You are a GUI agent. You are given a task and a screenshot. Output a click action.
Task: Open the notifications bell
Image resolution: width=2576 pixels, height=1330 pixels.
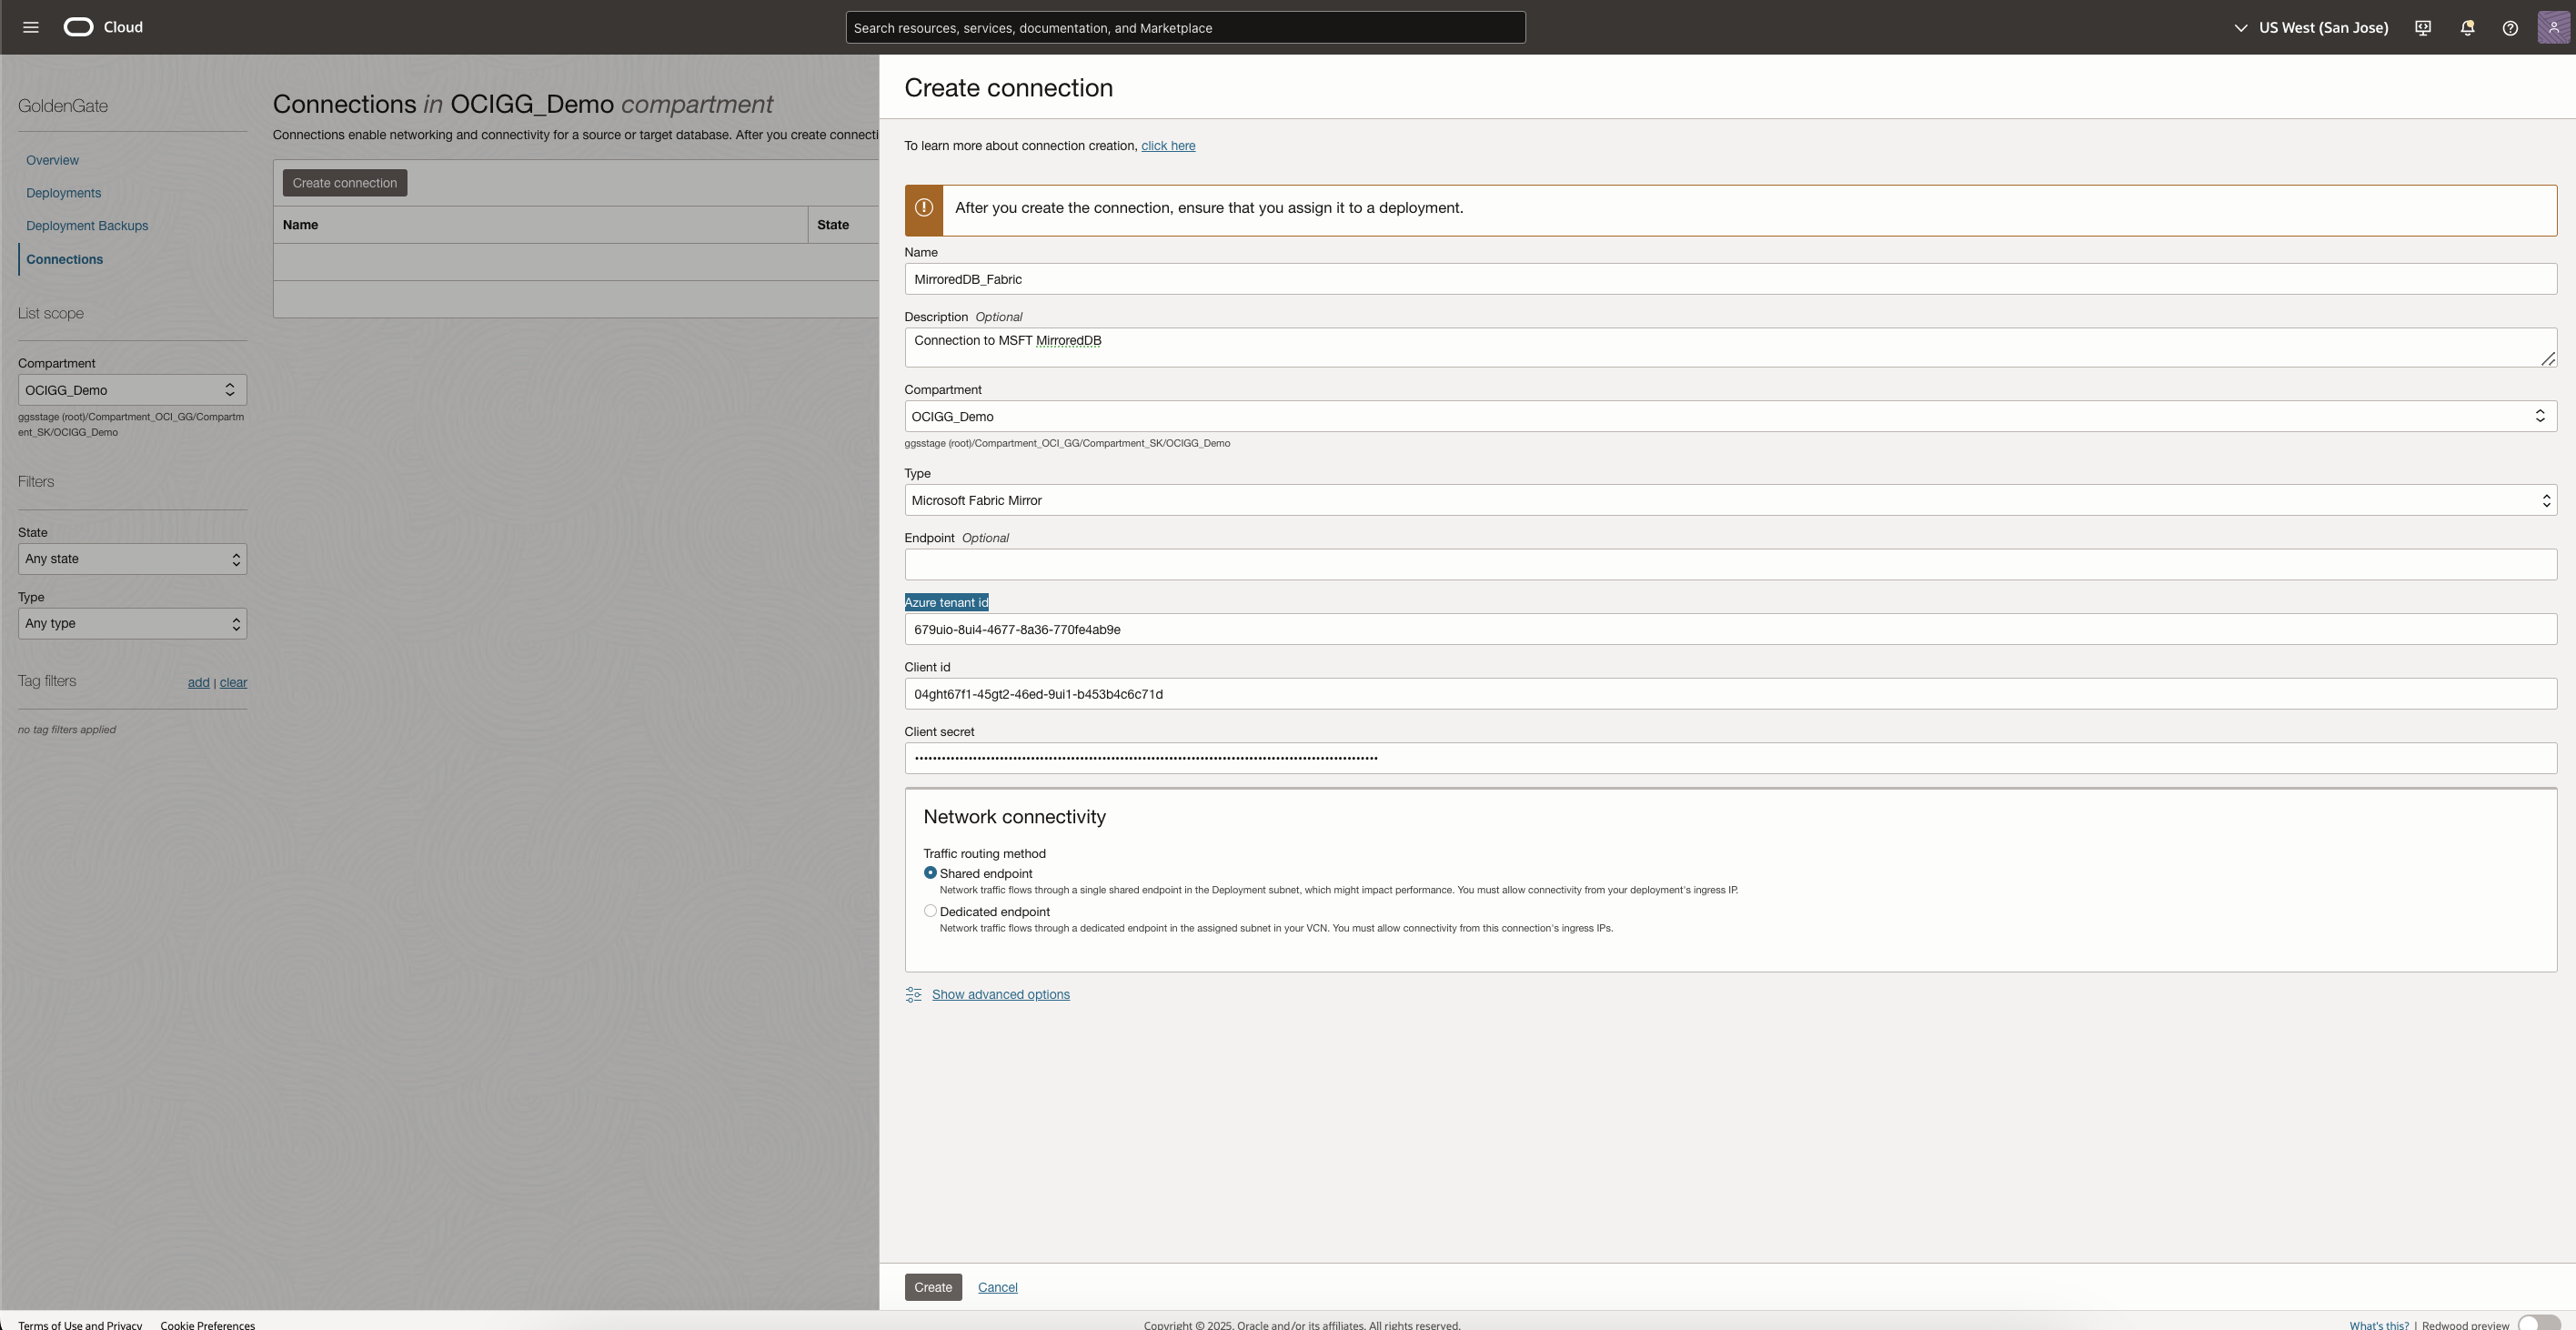(x=2467, y=28)
